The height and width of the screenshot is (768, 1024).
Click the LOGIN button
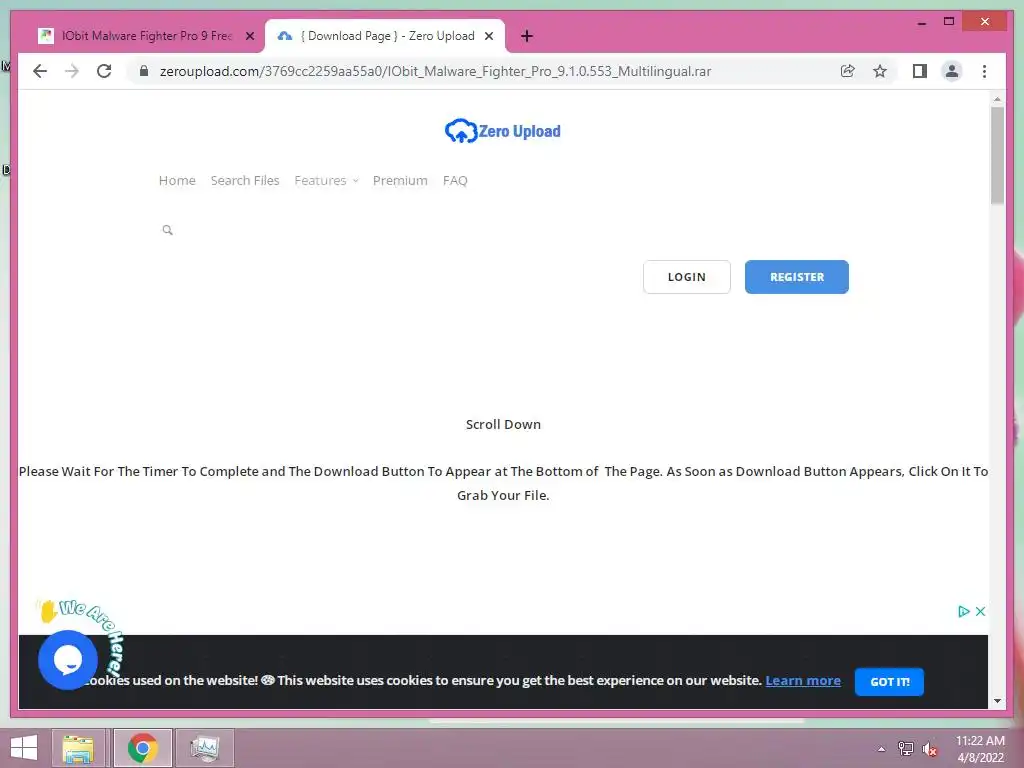tap(686, 277)
